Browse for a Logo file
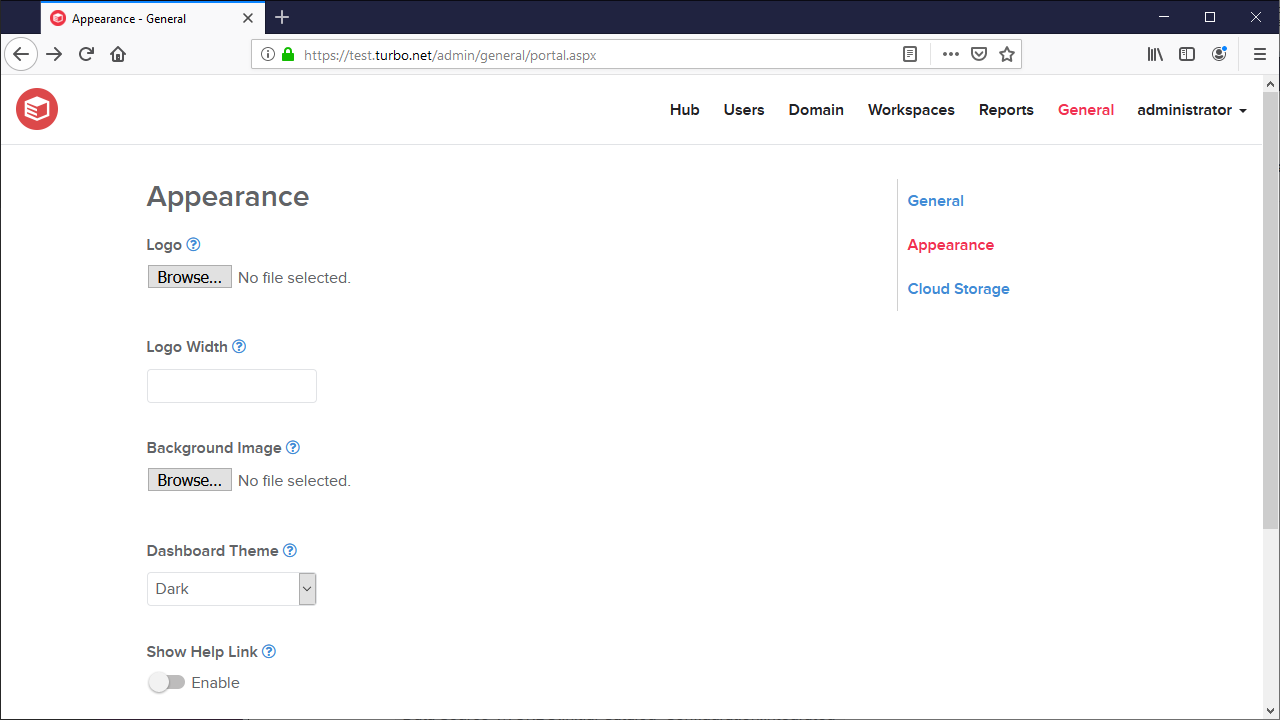Viewport: 1280px width, 720px height. pos(189,276)
